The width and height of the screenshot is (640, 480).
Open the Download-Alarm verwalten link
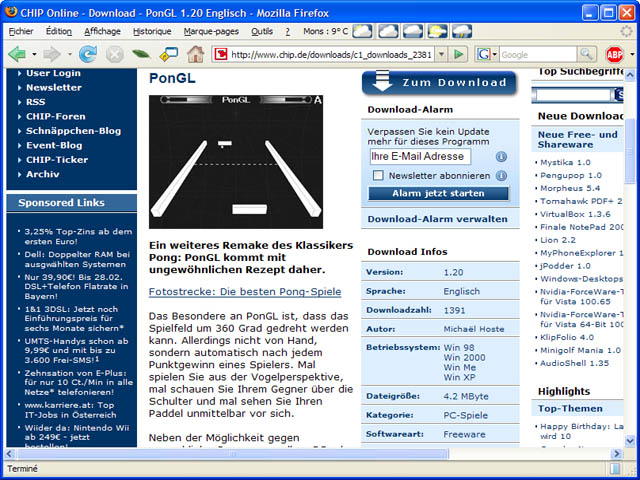[x=438, y=219]
